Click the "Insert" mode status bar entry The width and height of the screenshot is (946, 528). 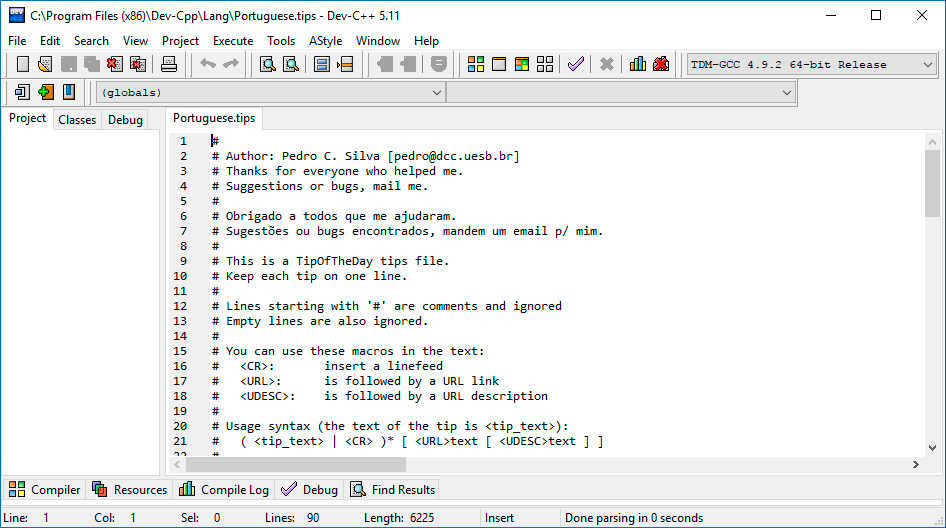[x=500, y=518]
